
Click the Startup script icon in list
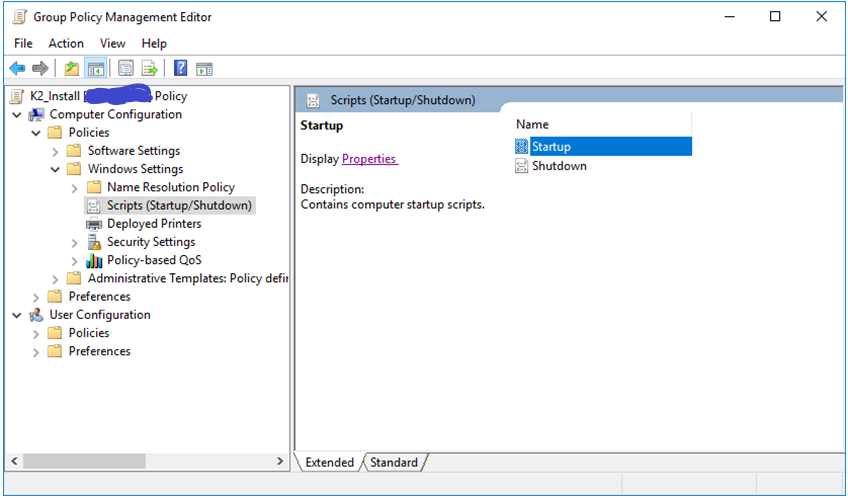pos(521,147)
